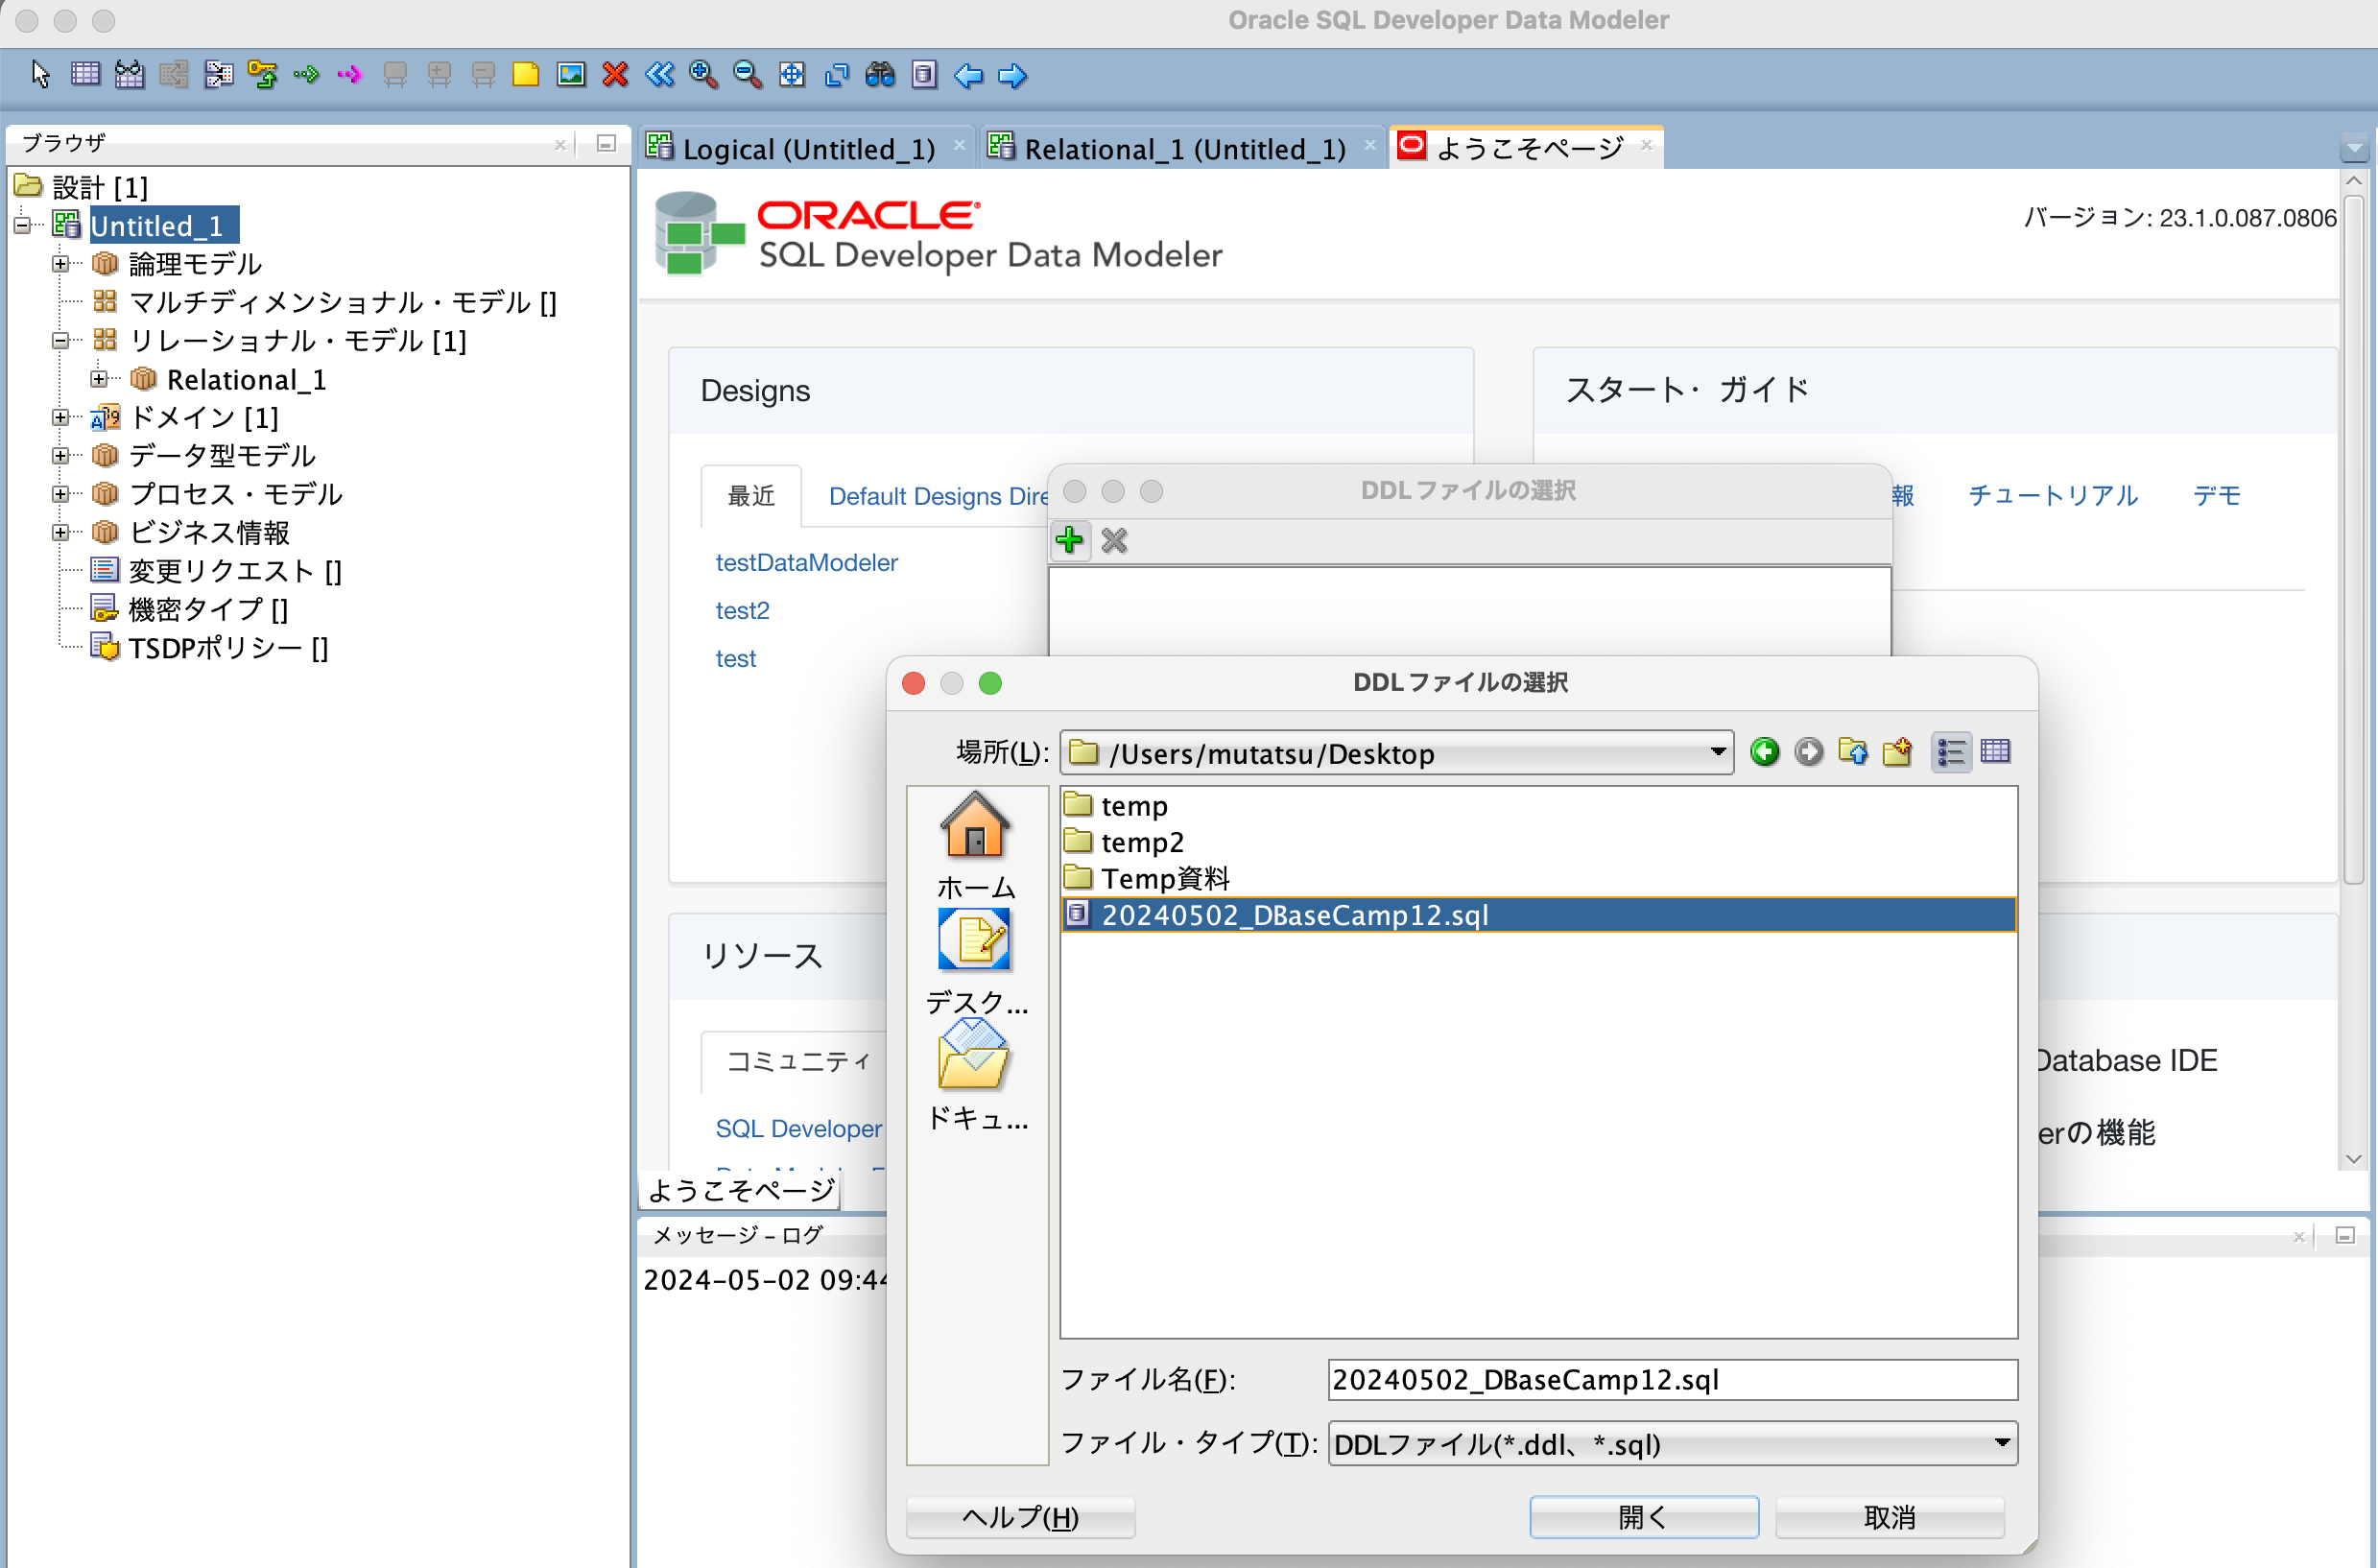Expand the 論理モデル tree node
Image resolution: width=2378 pixels, height=1568 pixels.
coord(61,264)
